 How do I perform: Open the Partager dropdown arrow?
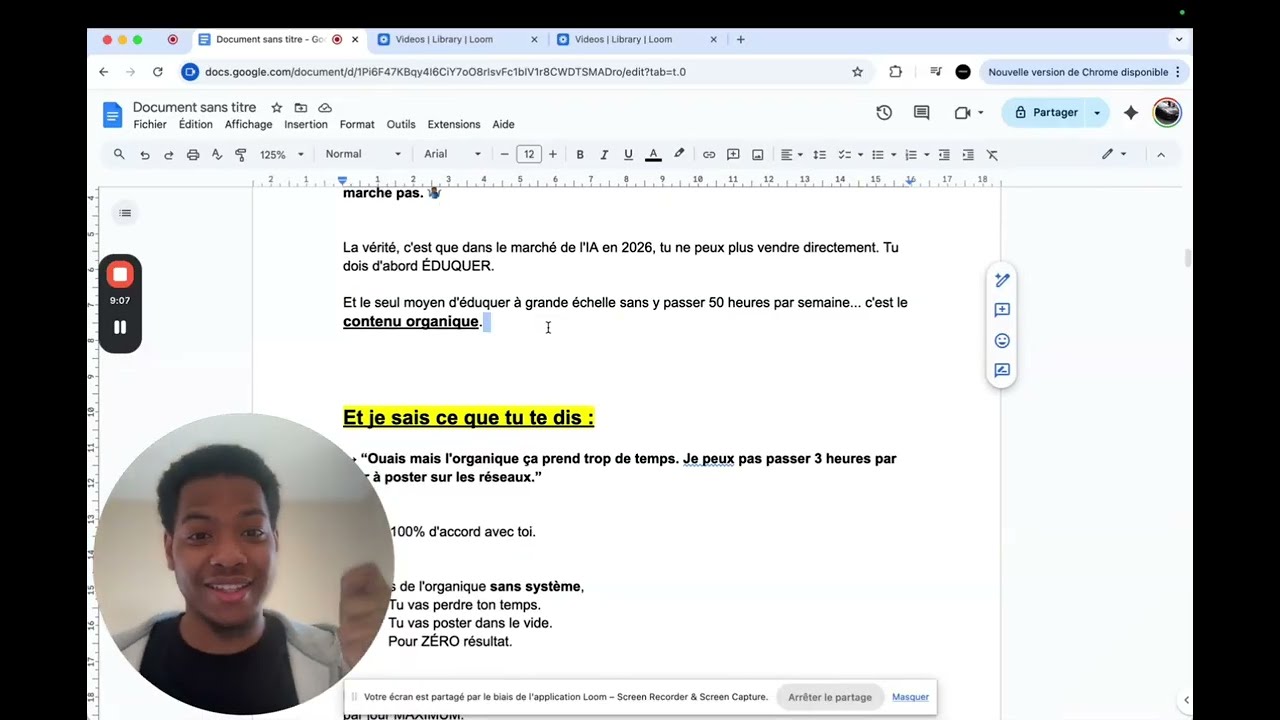tap(1097, 112)
